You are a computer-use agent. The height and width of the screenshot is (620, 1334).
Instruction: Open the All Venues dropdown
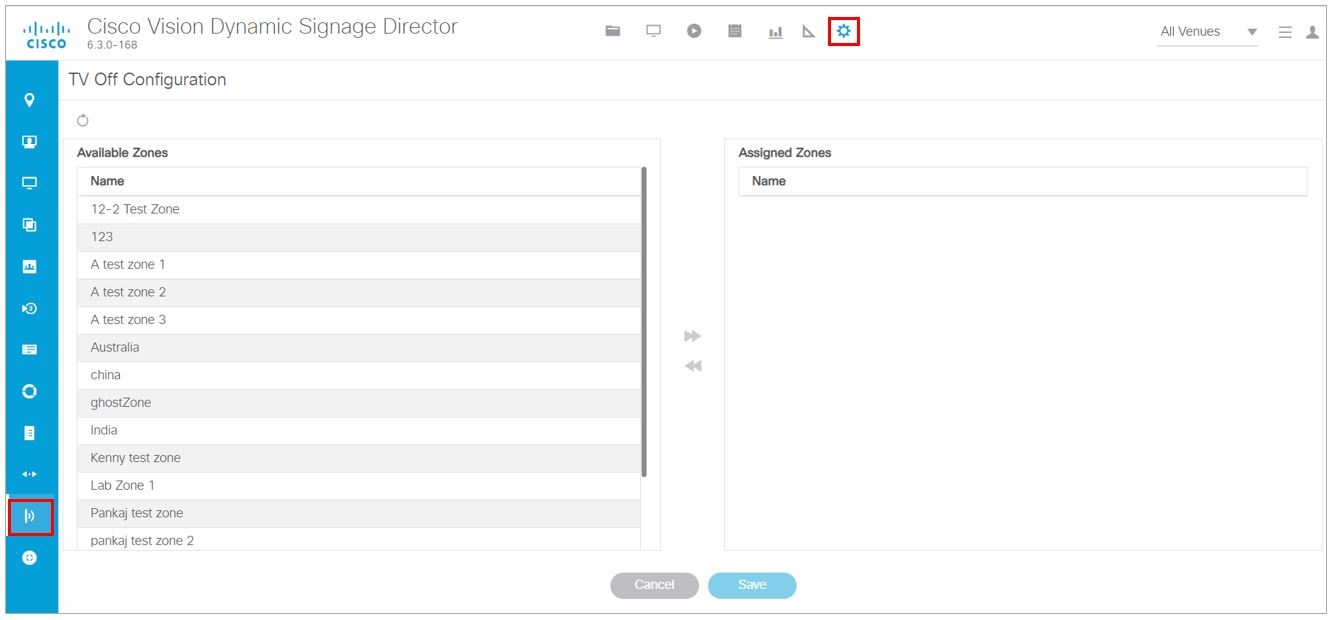(x=1208, y=32)
